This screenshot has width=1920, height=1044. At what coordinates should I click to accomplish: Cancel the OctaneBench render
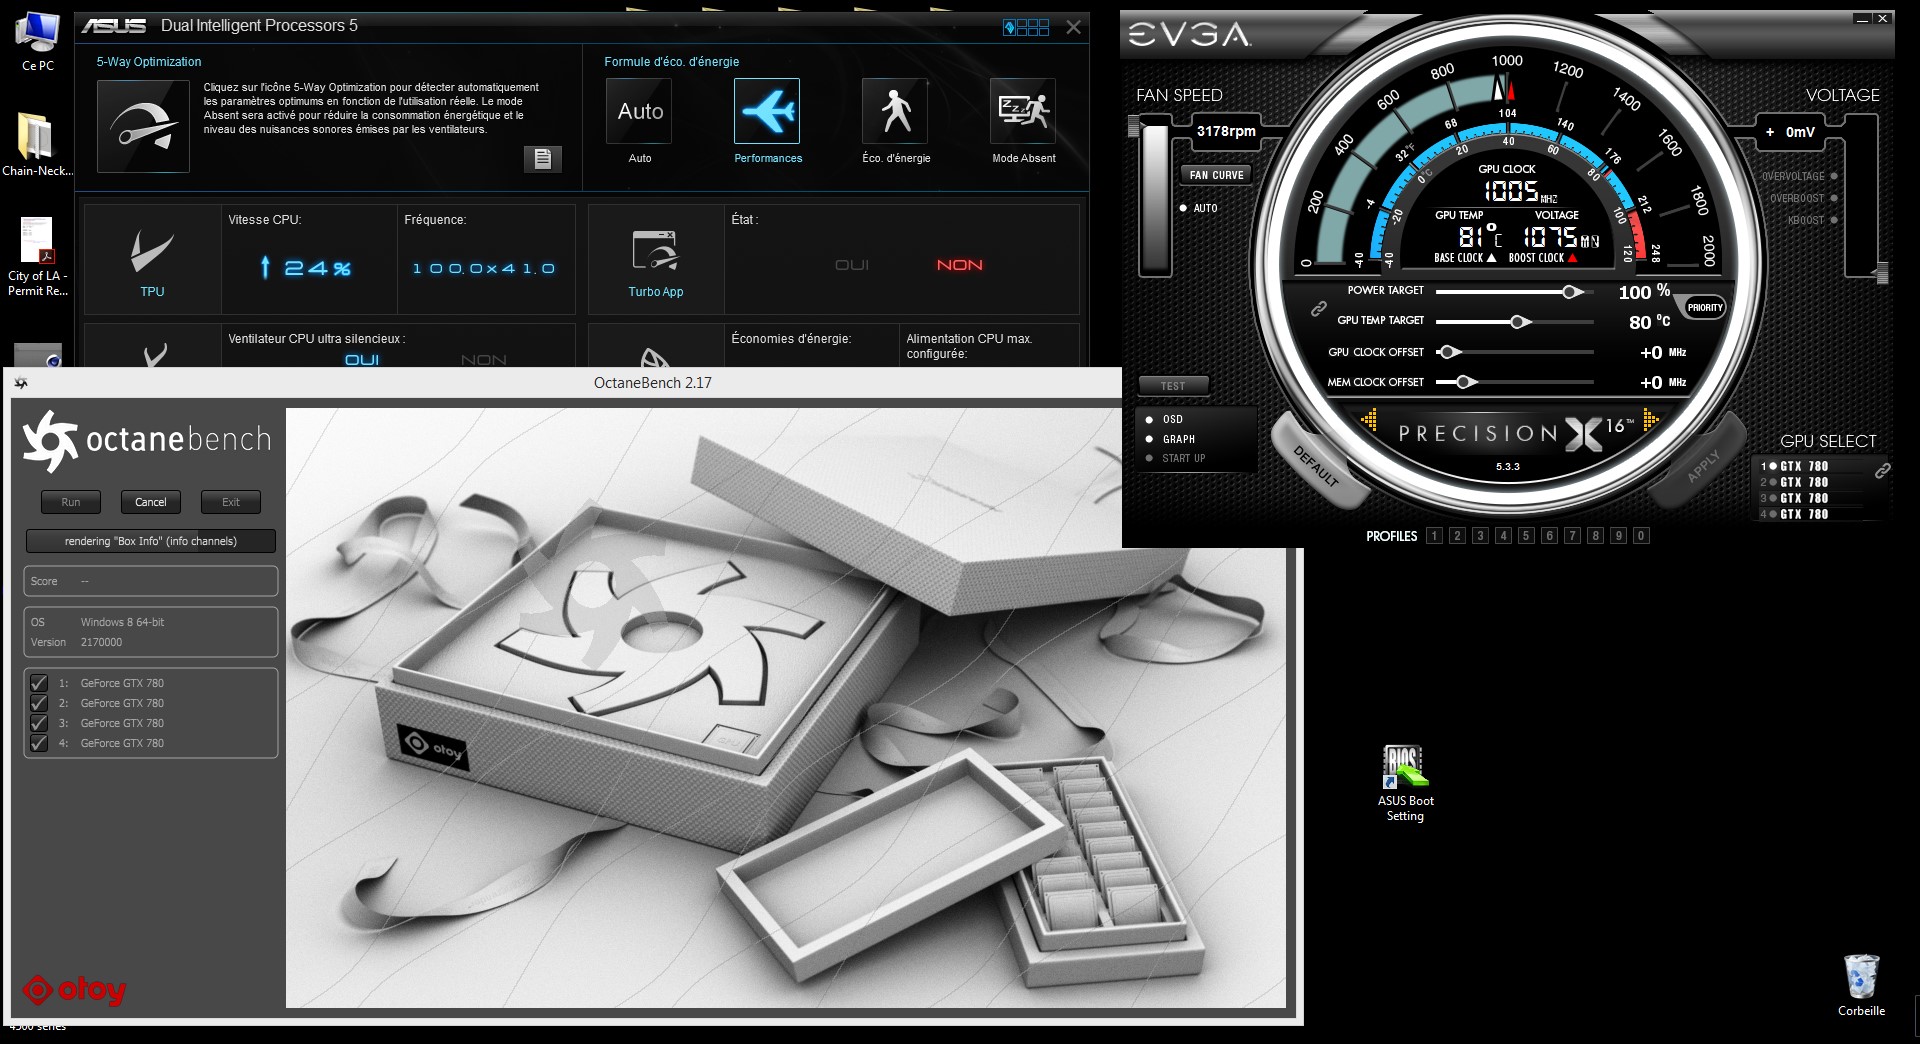[151, 502]
